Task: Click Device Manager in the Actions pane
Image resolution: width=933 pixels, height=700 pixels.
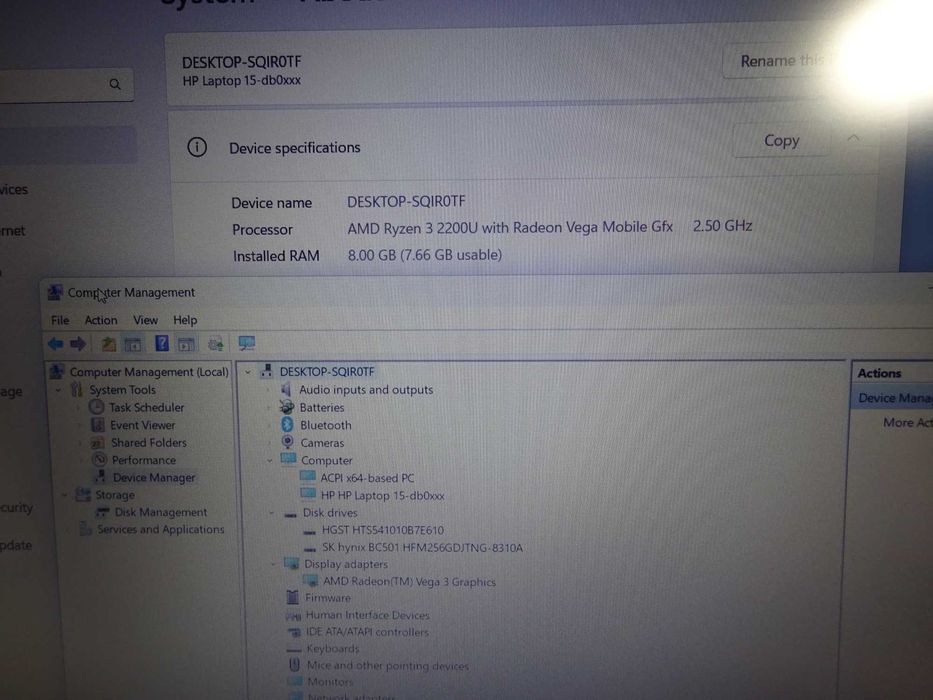Action: (895, 398)
